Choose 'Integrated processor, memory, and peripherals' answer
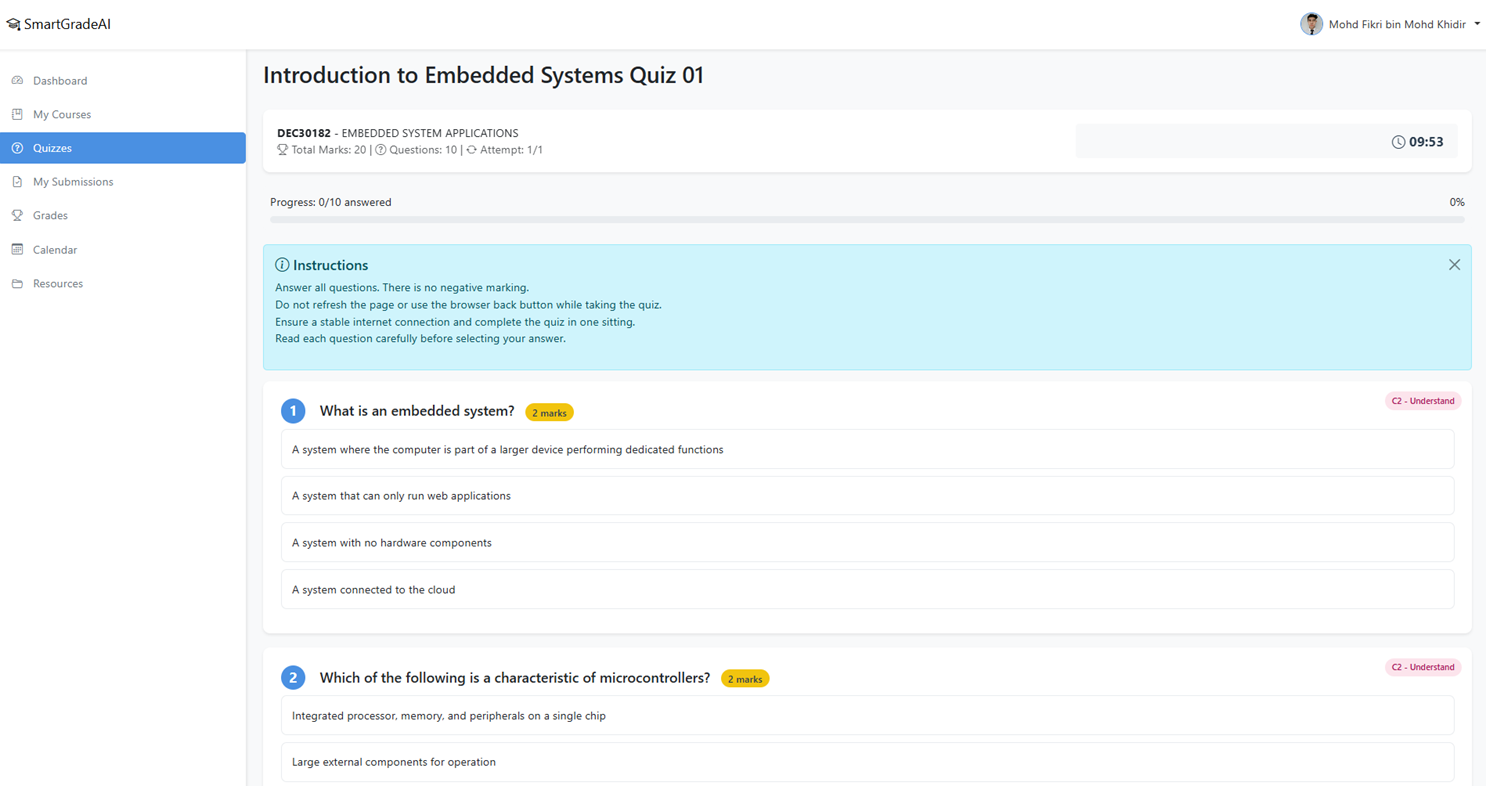1486x786 pixels. 866,716
